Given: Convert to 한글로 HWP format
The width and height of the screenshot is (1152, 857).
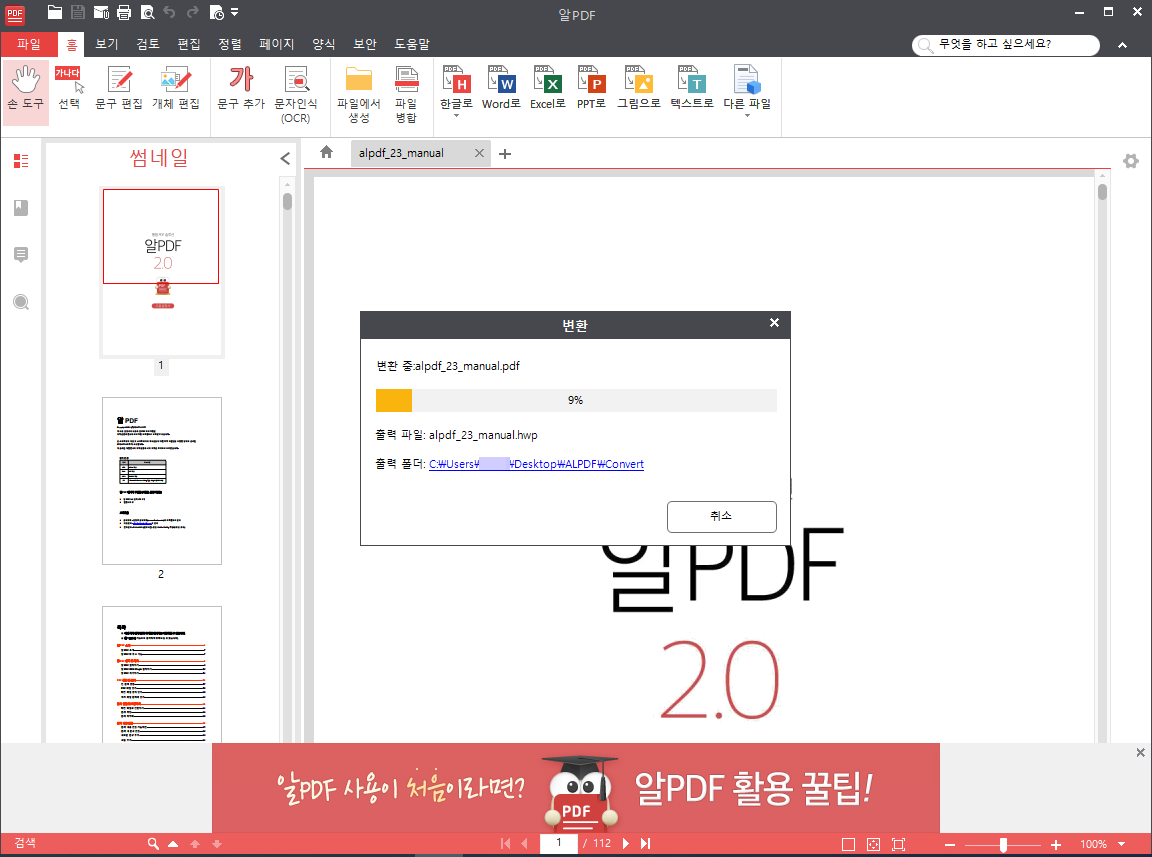Looking at the screenshot, I should point(456,90).
